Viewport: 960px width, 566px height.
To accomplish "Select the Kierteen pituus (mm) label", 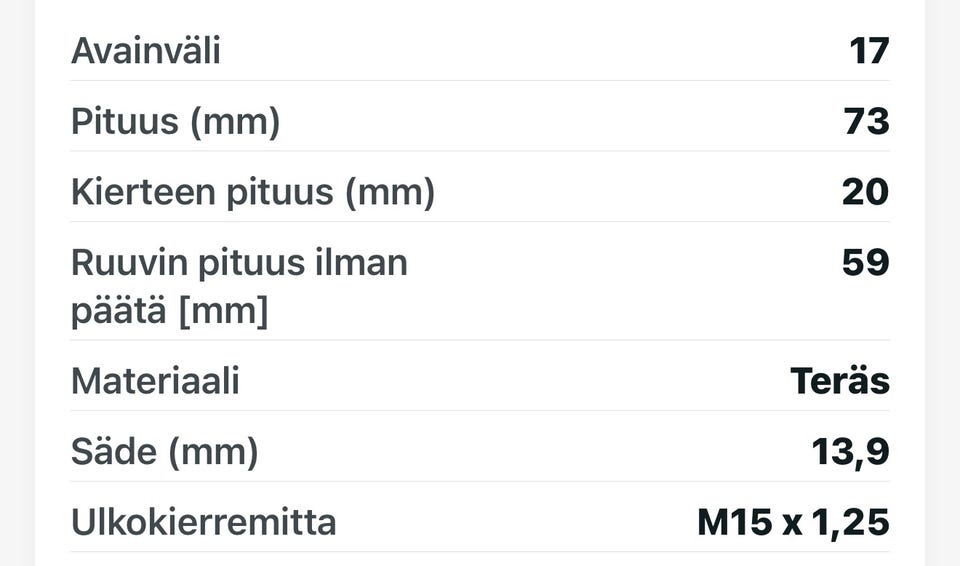I will coord(253,192).
